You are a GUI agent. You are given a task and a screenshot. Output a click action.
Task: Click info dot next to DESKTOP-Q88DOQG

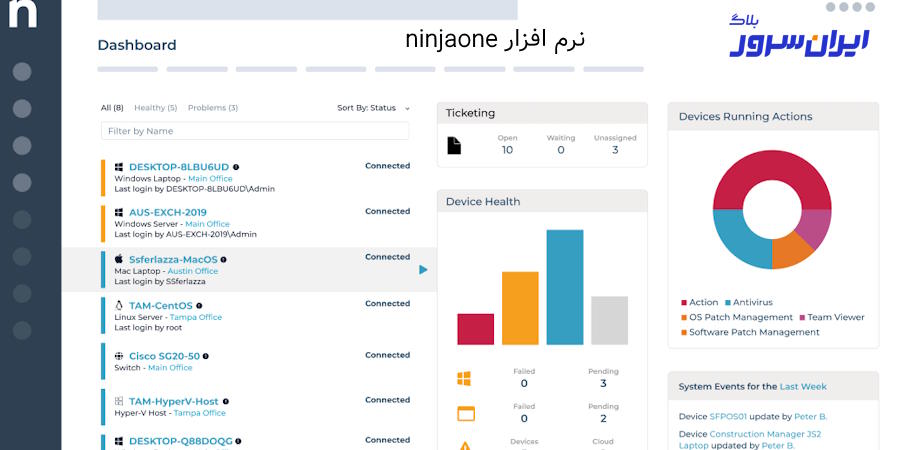pyautogui.click(x=239, y=441)
